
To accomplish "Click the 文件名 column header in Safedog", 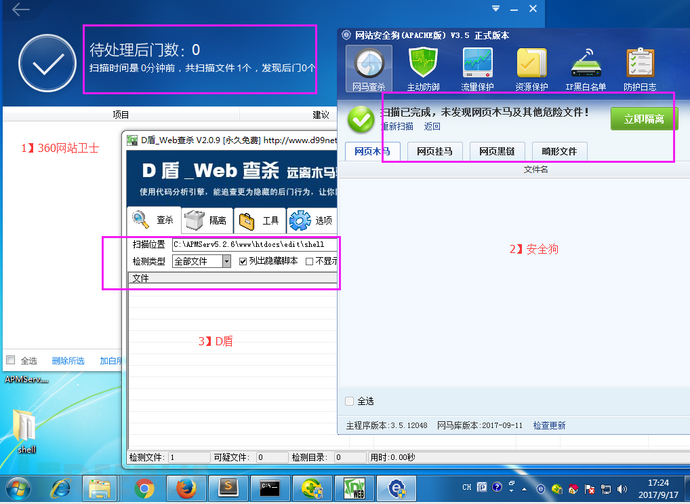I will point(536,169).
